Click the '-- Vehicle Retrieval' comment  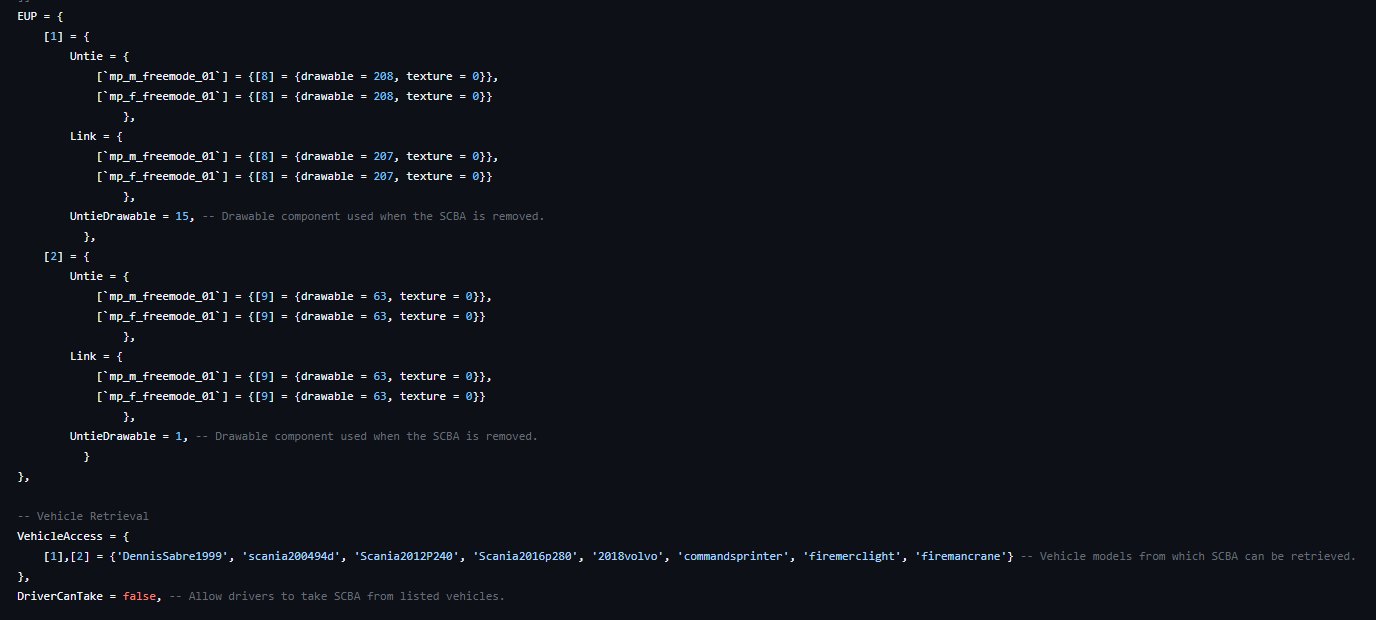click(83, 516)
